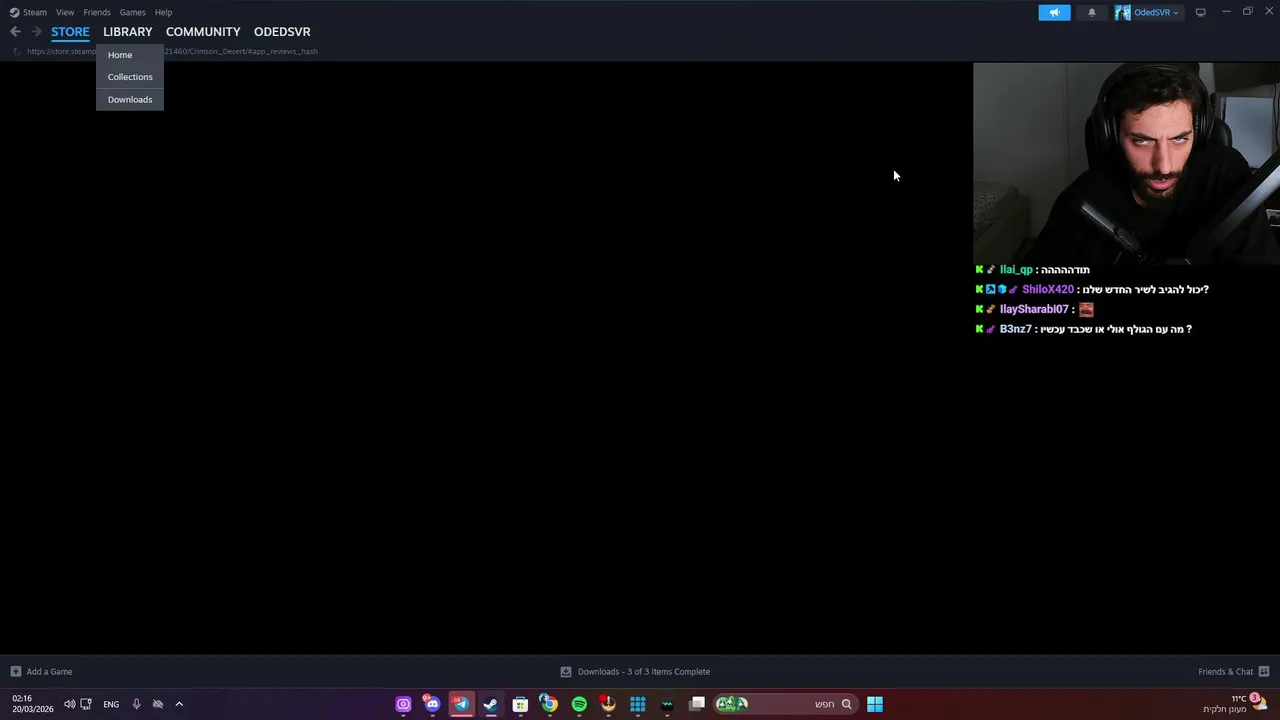
Task: Open Steam from the taskbar
Action: 490,704
